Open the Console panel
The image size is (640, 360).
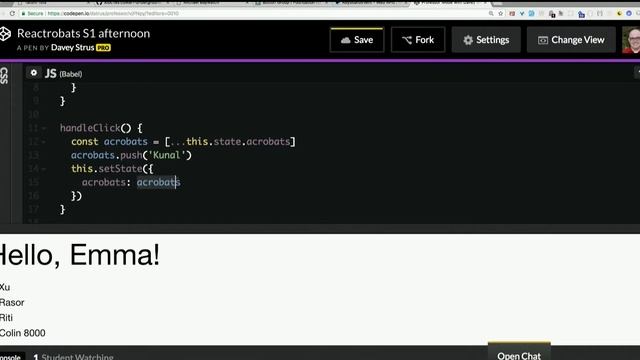point(11,356)
